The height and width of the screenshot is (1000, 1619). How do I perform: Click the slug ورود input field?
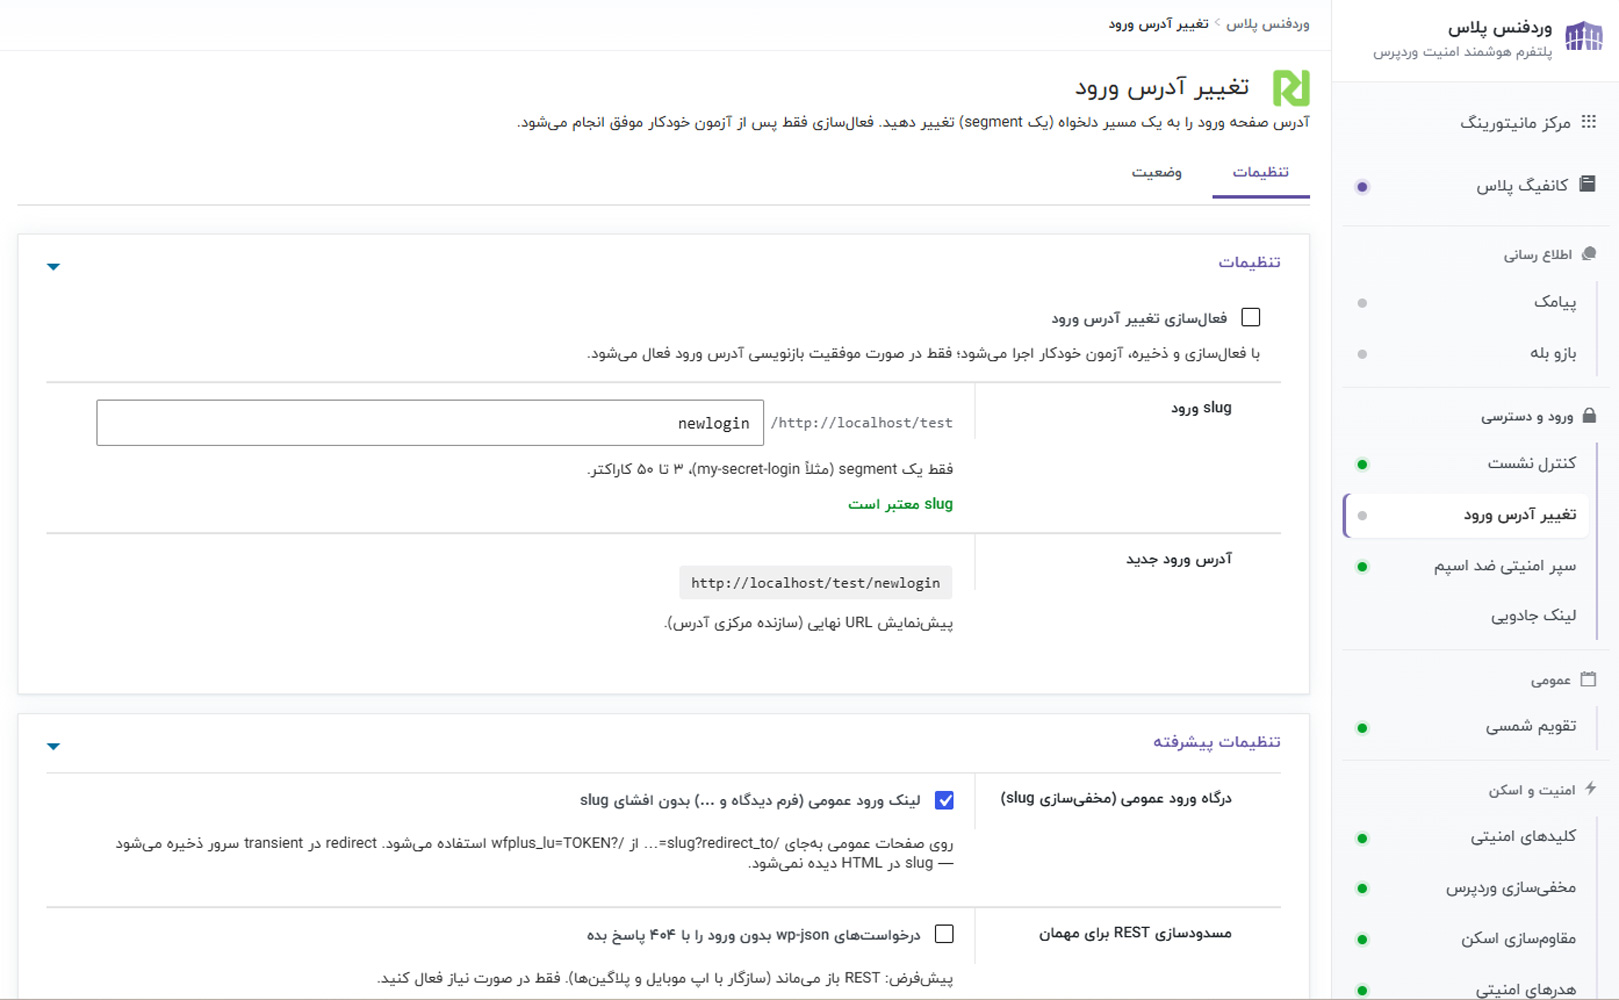[430, 423]
